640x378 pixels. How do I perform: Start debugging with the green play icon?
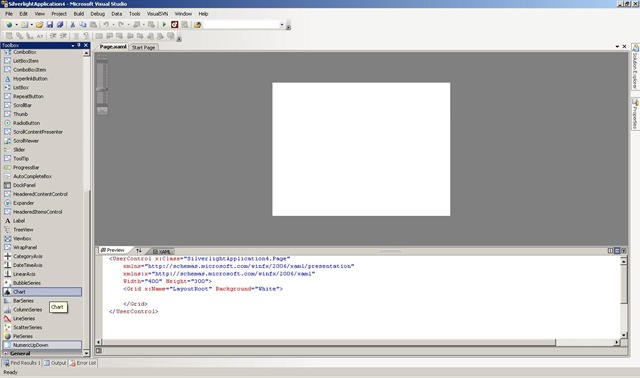[164, 25]
